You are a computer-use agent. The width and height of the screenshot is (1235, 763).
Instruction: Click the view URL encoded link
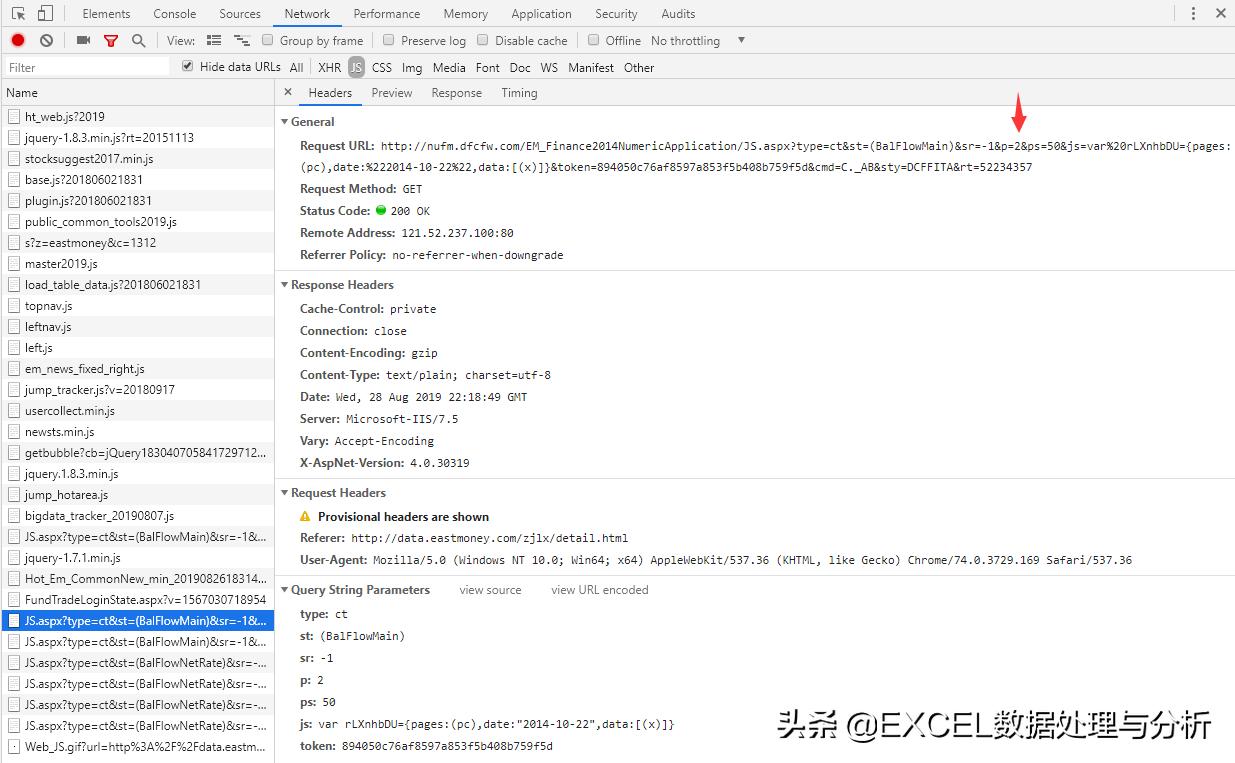point(598,590)
